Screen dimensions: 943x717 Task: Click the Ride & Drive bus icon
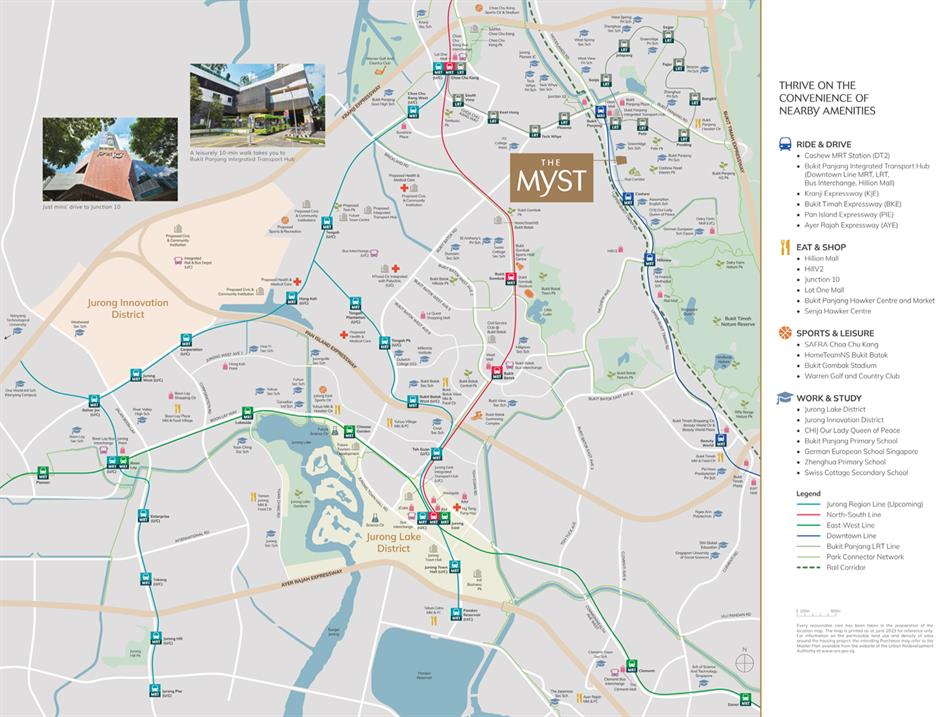(x=786, y=145)
